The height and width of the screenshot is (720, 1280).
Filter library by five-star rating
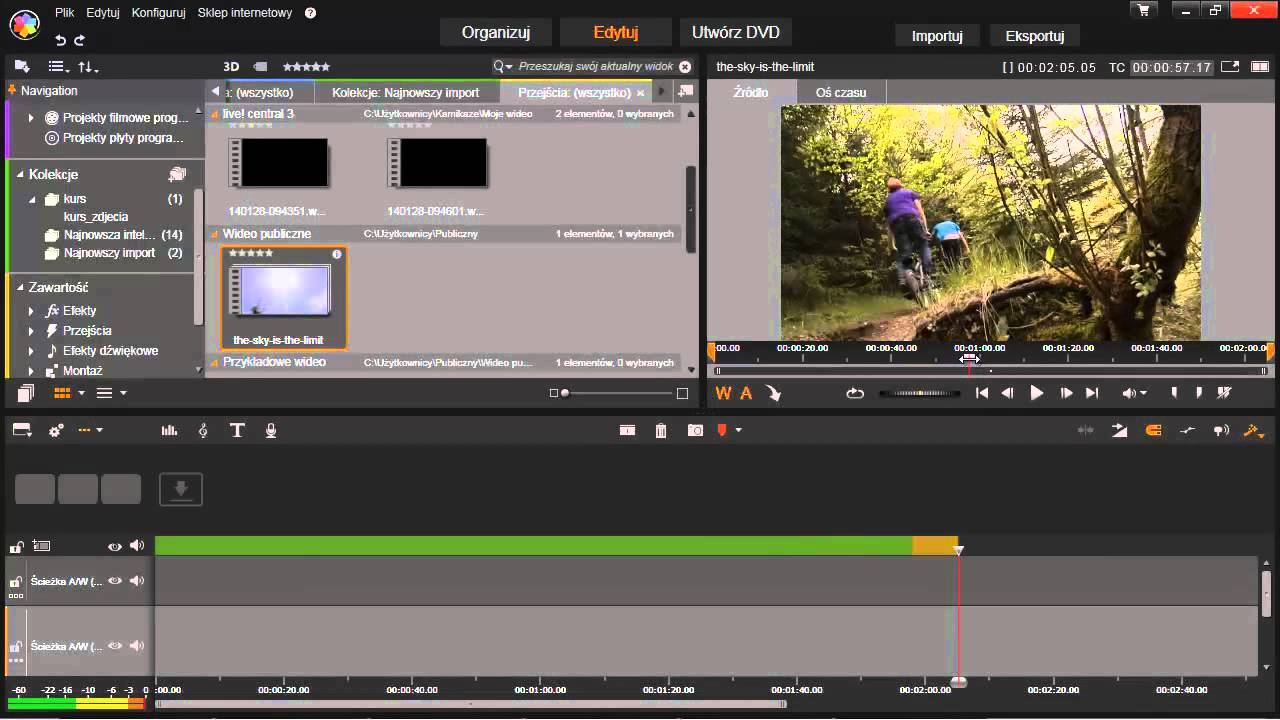coord(306,66)
